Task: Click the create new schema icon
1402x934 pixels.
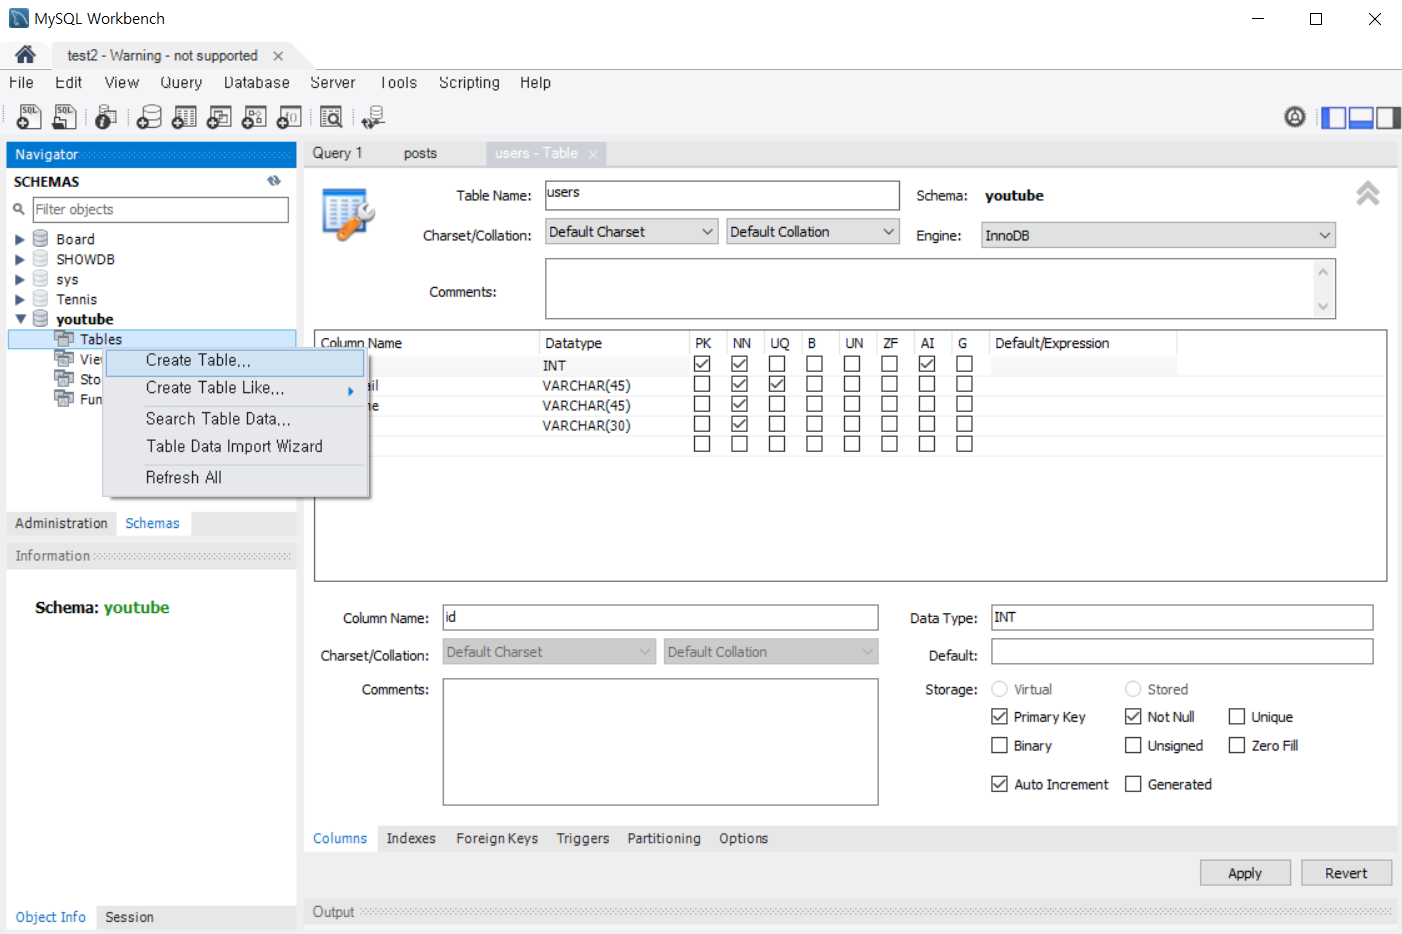Action: click(149, 117)
